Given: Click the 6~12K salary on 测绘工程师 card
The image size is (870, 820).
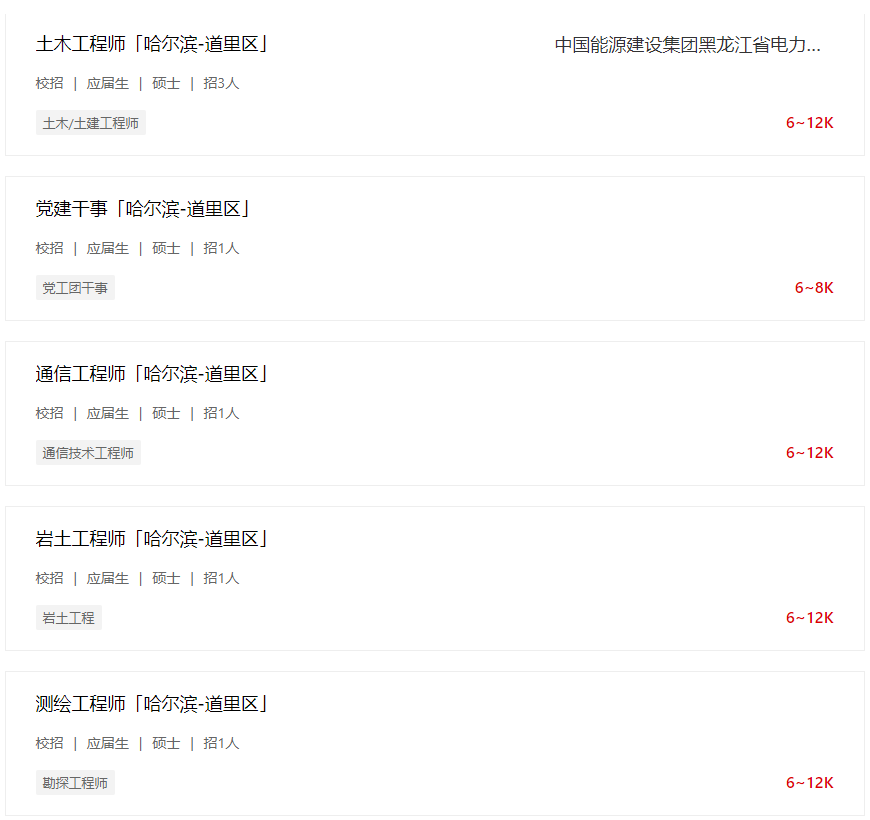Looking at the screenshot, I should coord(809,783).
